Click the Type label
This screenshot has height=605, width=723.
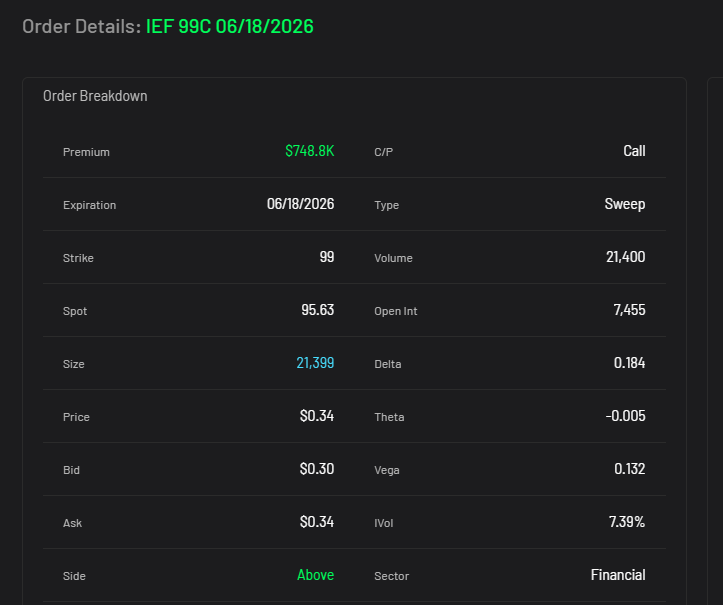[x=386, y=205]
